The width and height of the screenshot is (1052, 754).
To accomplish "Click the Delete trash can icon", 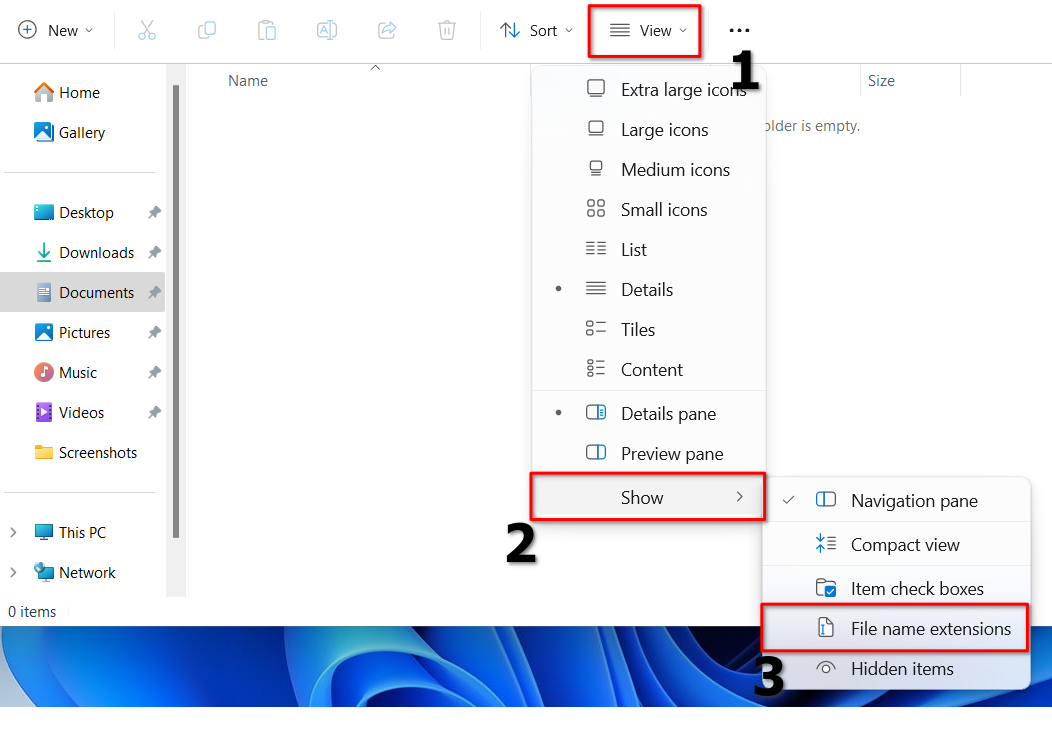I will tap(447, 30).
